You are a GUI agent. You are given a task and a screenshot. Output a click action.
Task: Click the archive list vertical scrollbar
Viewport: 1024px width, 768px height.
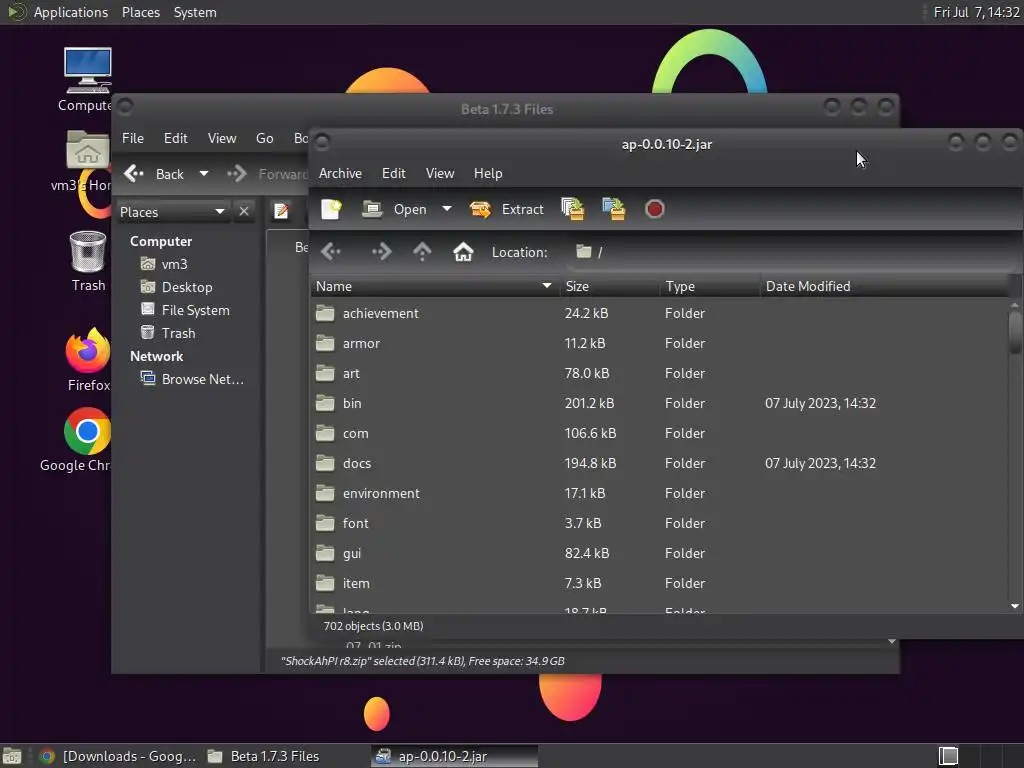1015,332
